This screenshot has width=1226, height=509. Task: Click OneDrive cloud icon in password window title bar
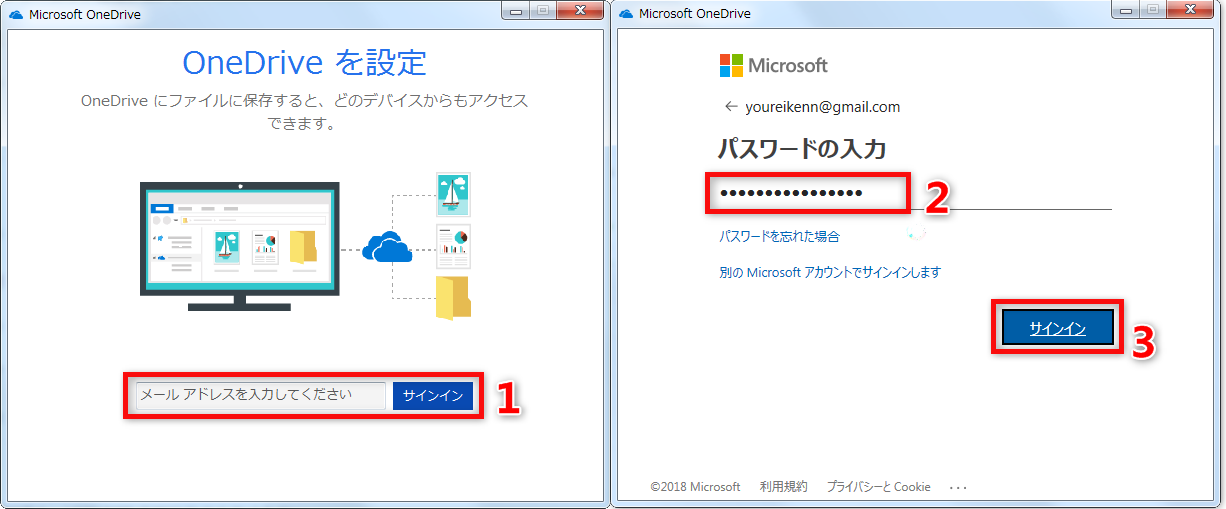(626, 14)
